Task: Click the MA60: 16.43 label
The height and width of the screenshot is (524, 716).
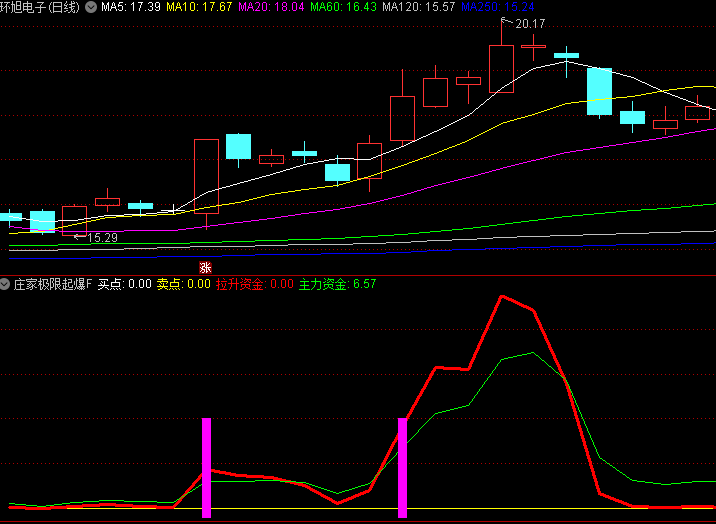Action: point(343,7)
